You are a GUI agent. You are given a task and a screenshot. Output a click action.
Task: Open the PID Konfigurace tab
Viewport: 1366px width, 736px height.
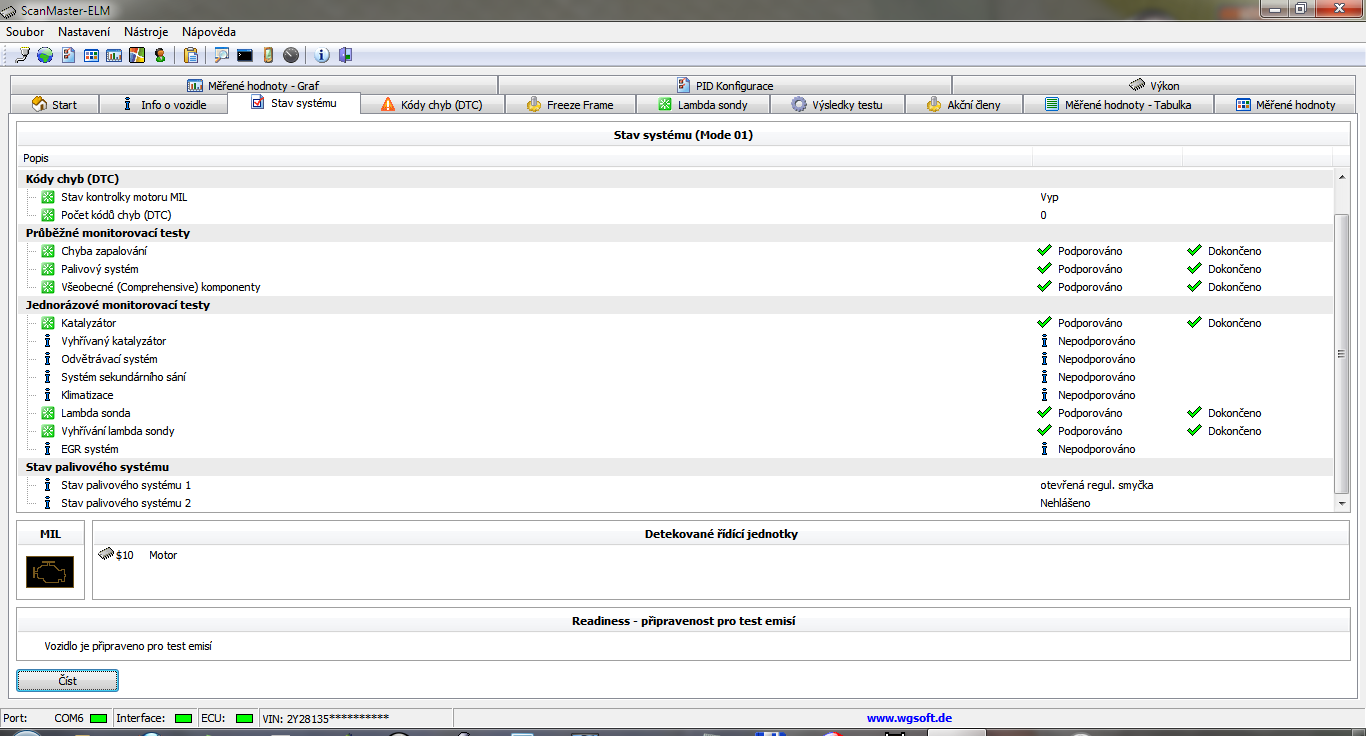(x=724, y=86)
